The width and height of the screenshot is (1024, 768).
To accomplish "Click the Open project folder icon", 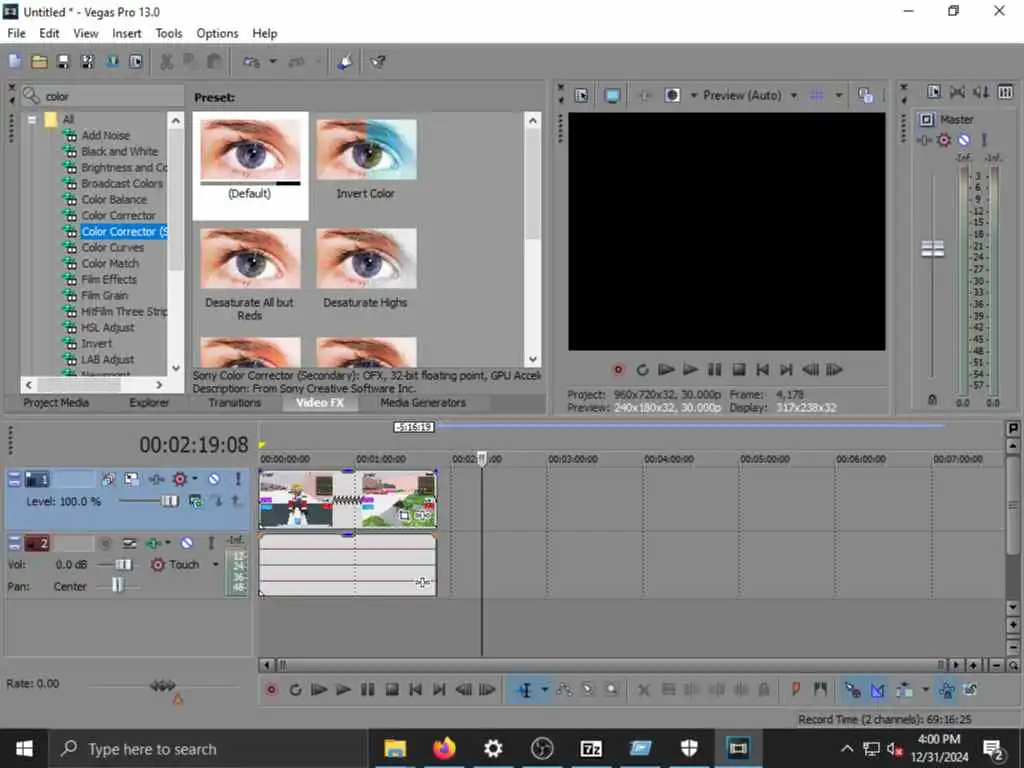I will [x=39, y=61].
